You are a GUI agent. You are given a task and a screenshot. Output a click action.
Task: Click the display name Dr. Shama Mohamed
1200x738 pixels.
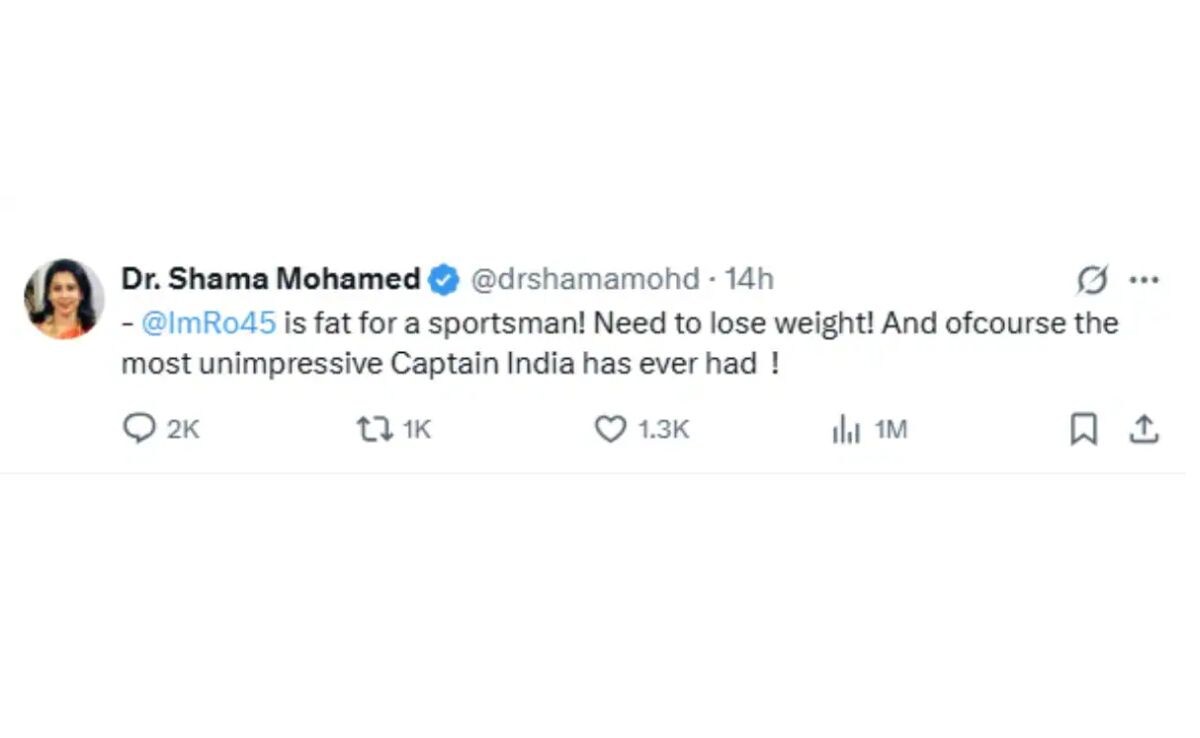point(270,279)
